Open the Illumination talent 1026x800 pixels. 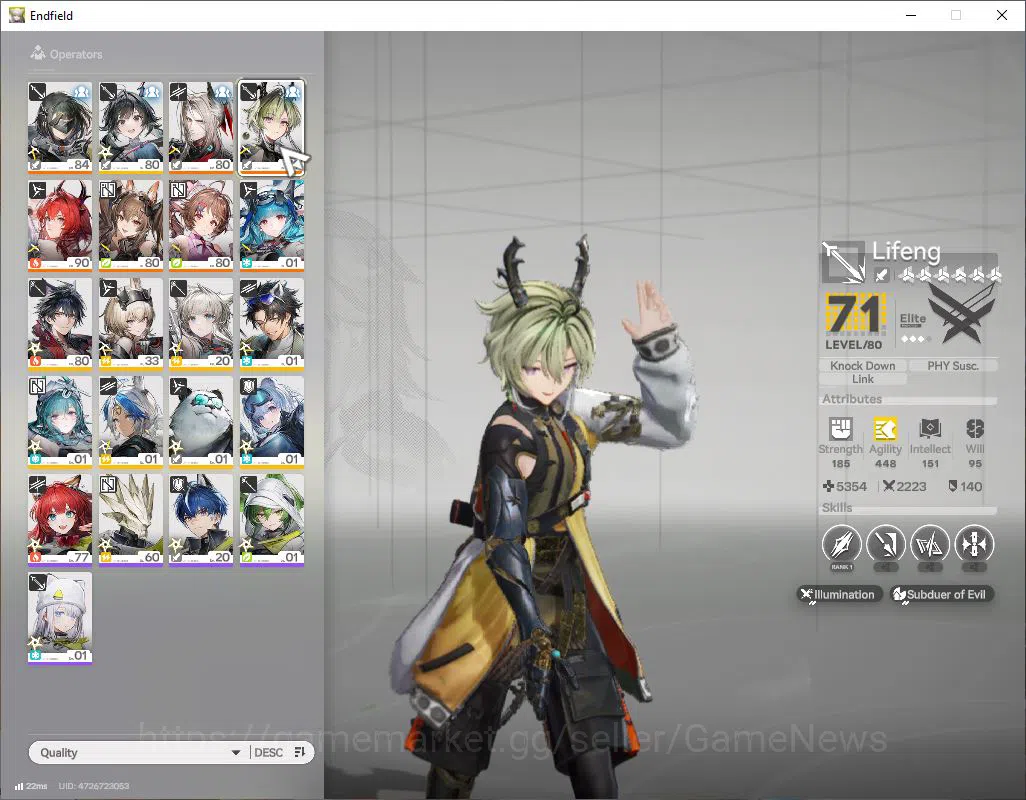coord(840,595)
